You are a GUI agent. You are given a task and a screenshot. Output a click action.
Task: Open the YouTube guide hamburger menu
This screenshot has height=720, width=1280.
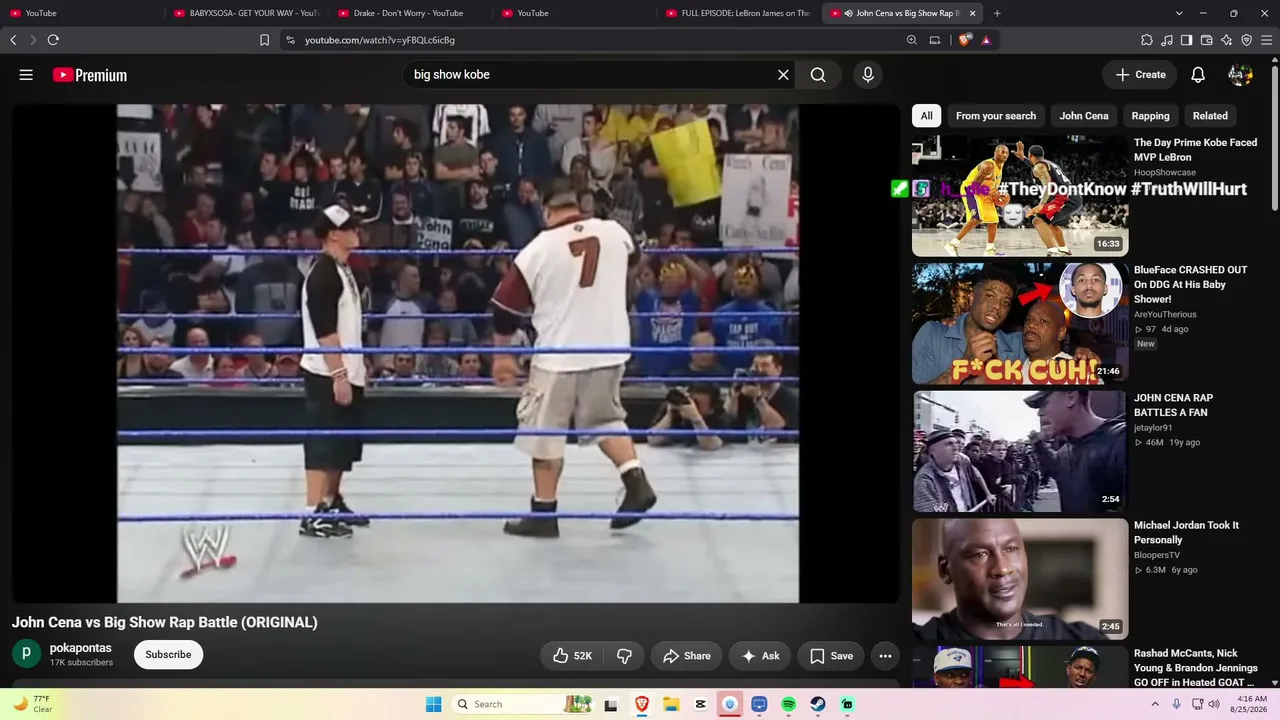coord(26,75)
